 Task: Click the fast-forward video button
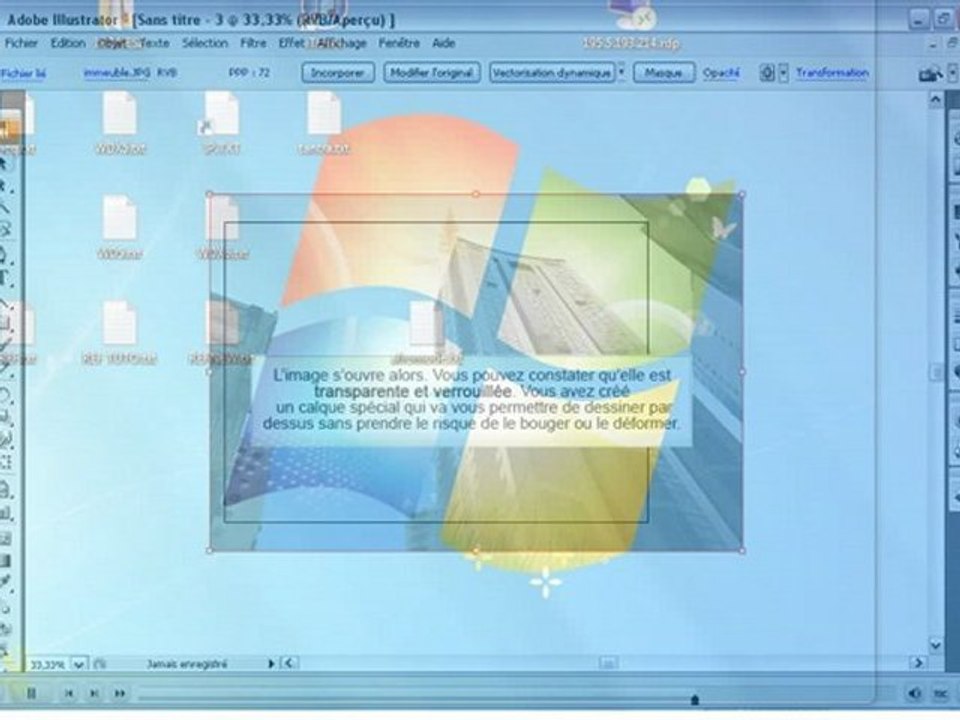tap(120, 693)
